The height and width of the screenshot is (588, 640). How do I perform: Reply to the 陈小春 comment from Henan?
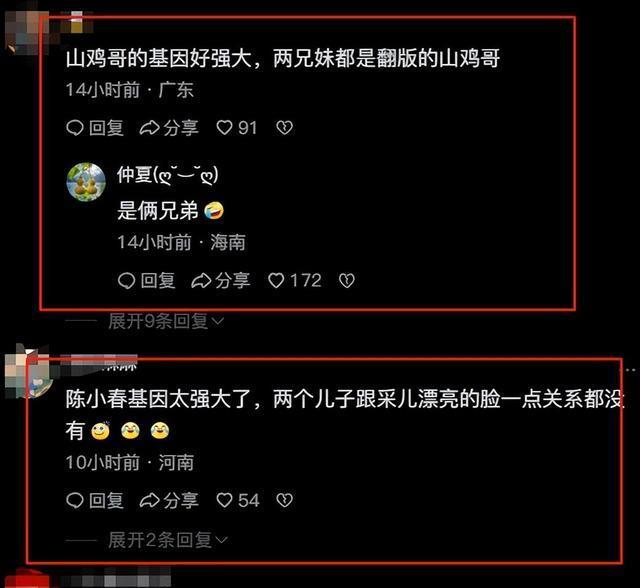95,500
